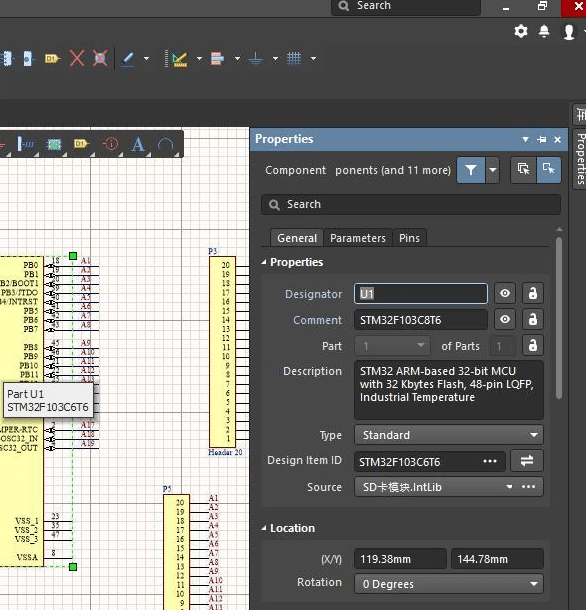Toggle Designator lock
586x610 pixels.
pyautogui.click(x=533, y=293)
